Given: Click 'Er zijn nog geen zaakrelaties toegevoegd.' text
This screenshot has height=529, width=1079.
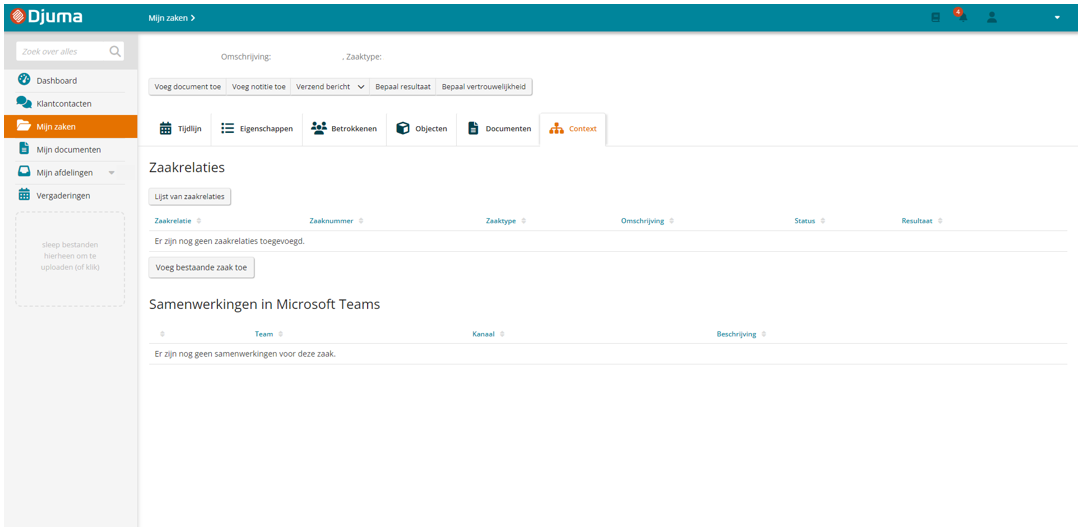Looking at the screenshot, I should 230,241.
